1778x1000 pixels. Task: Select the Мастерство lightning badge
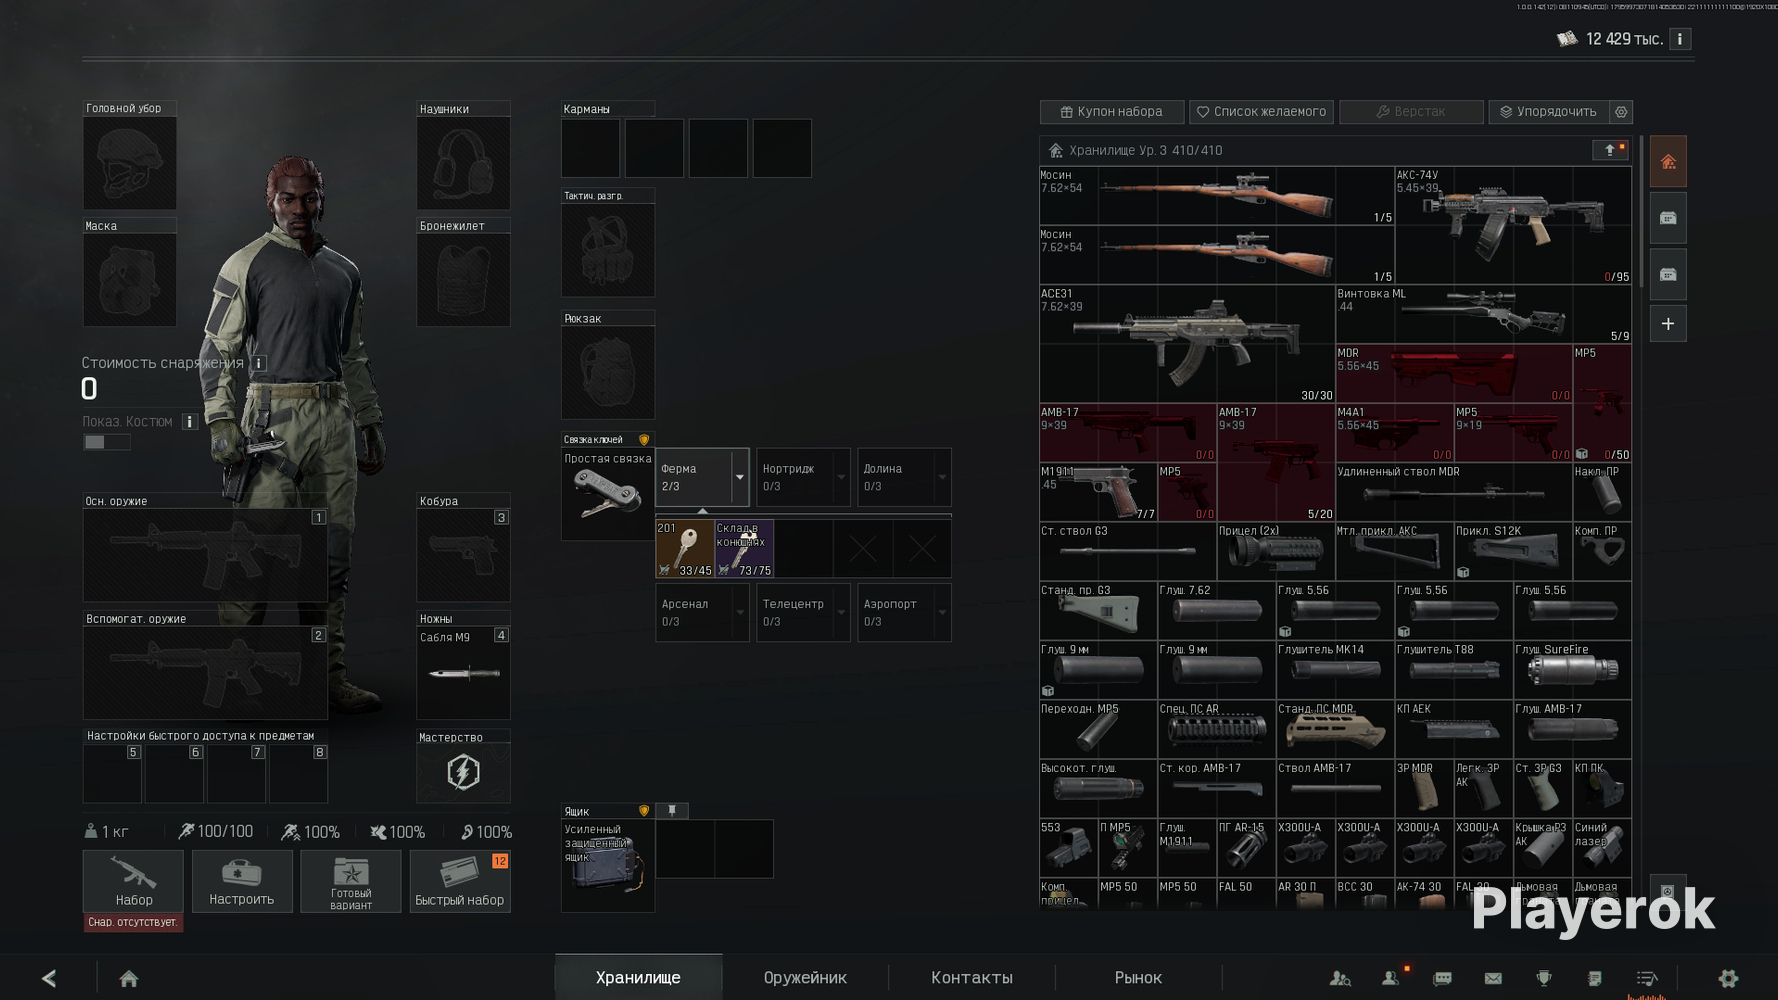(463, 772)
